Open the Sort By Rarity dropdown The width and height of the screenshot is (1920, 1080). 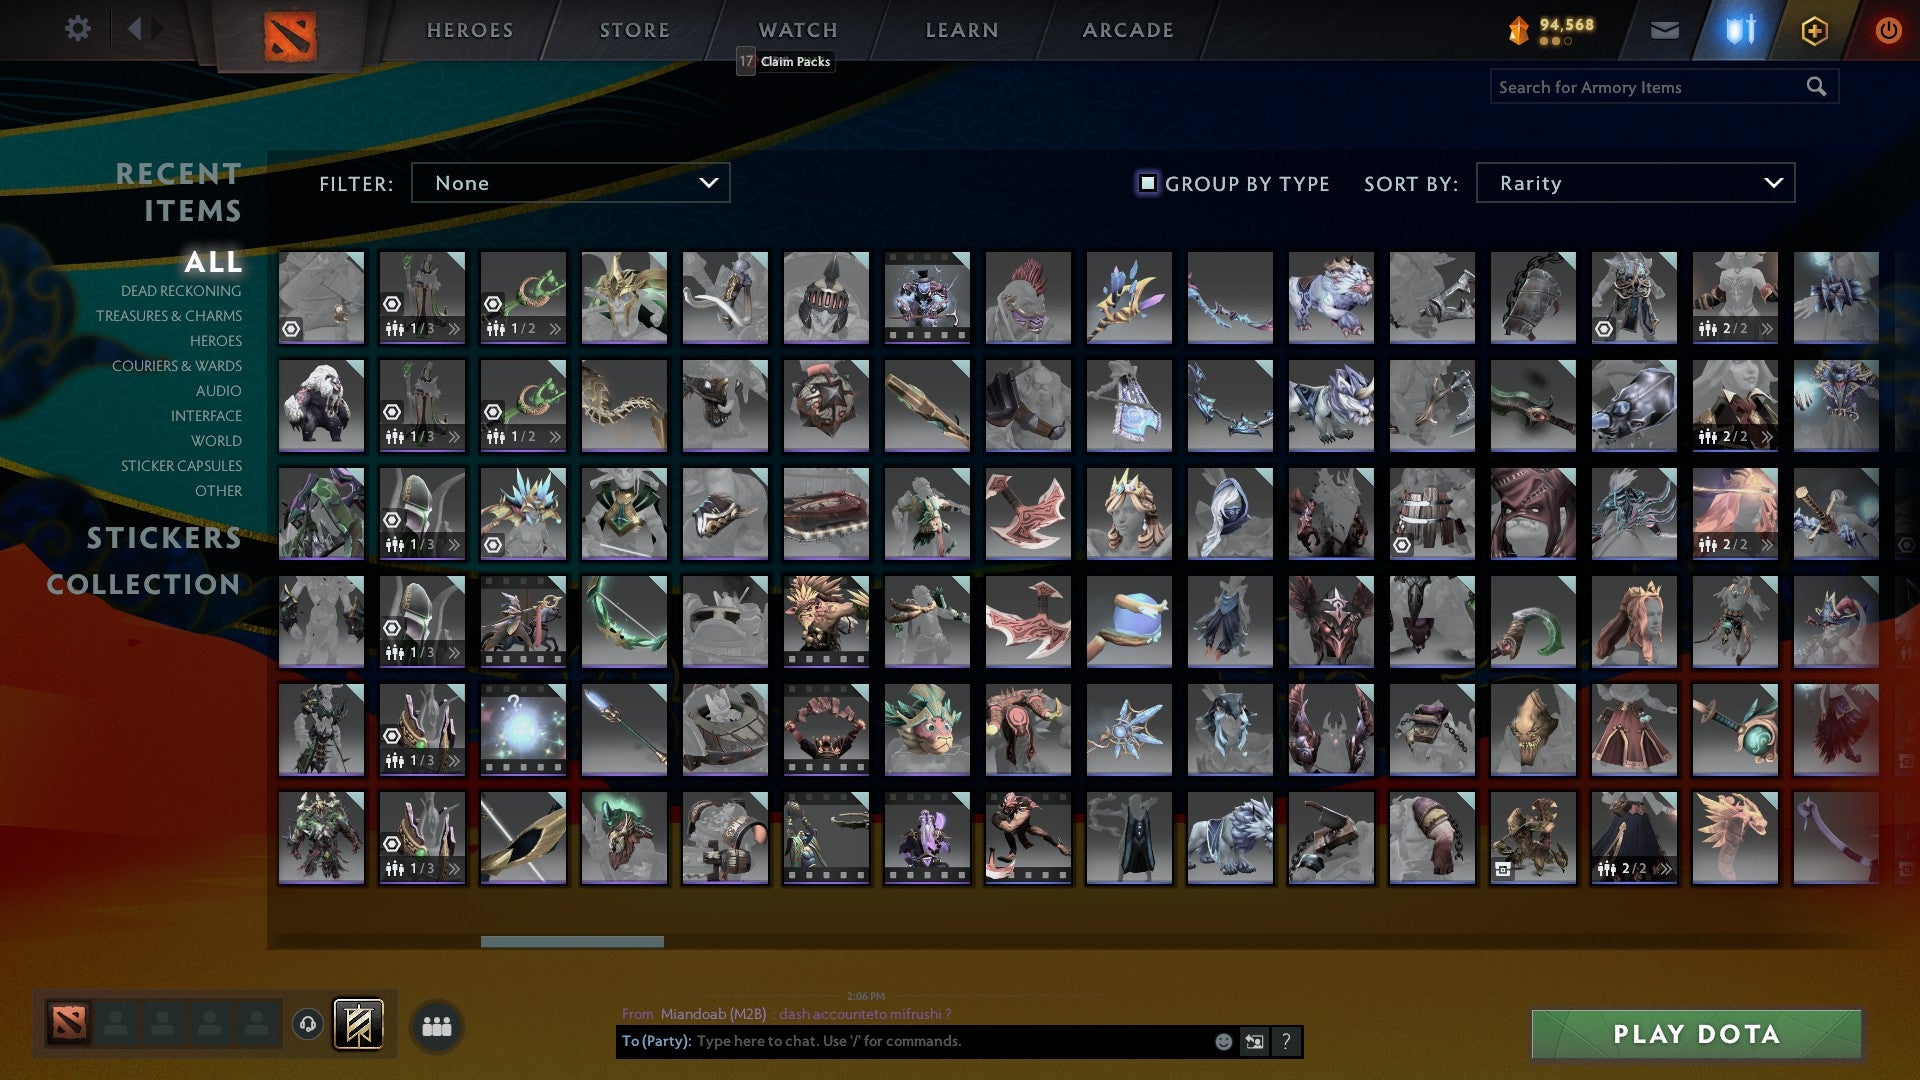point(1634,183)
